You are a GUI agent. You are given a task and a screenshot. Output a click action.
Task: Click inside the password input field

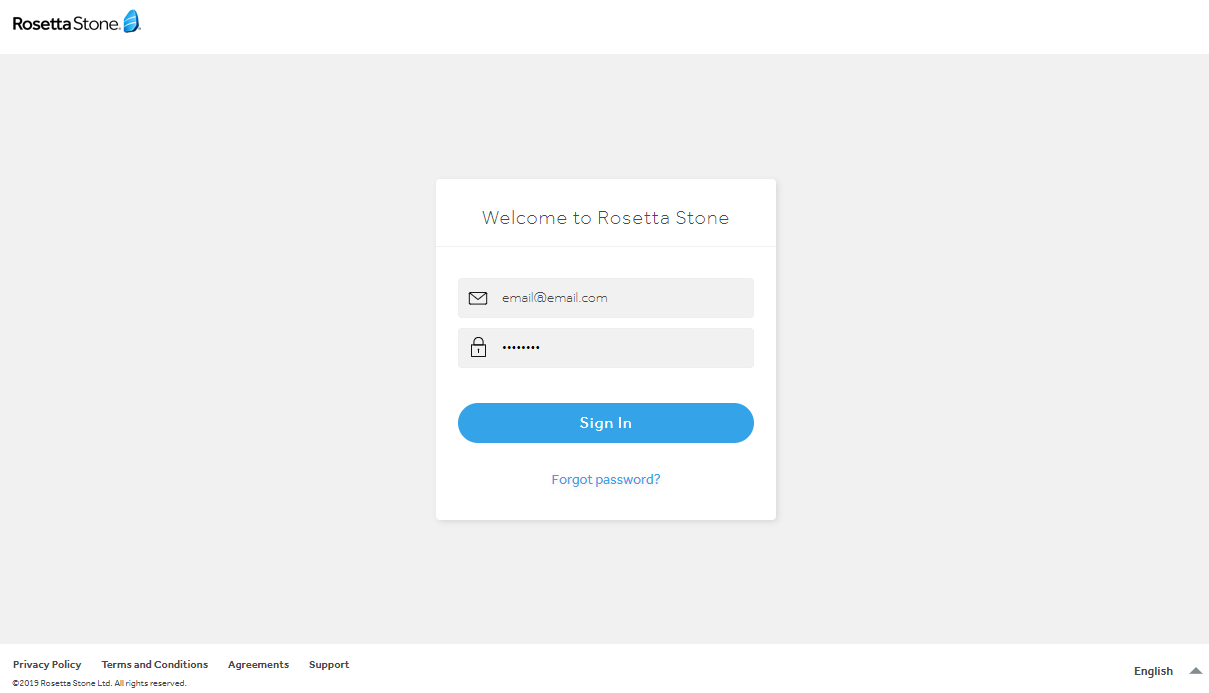[620, 347]
